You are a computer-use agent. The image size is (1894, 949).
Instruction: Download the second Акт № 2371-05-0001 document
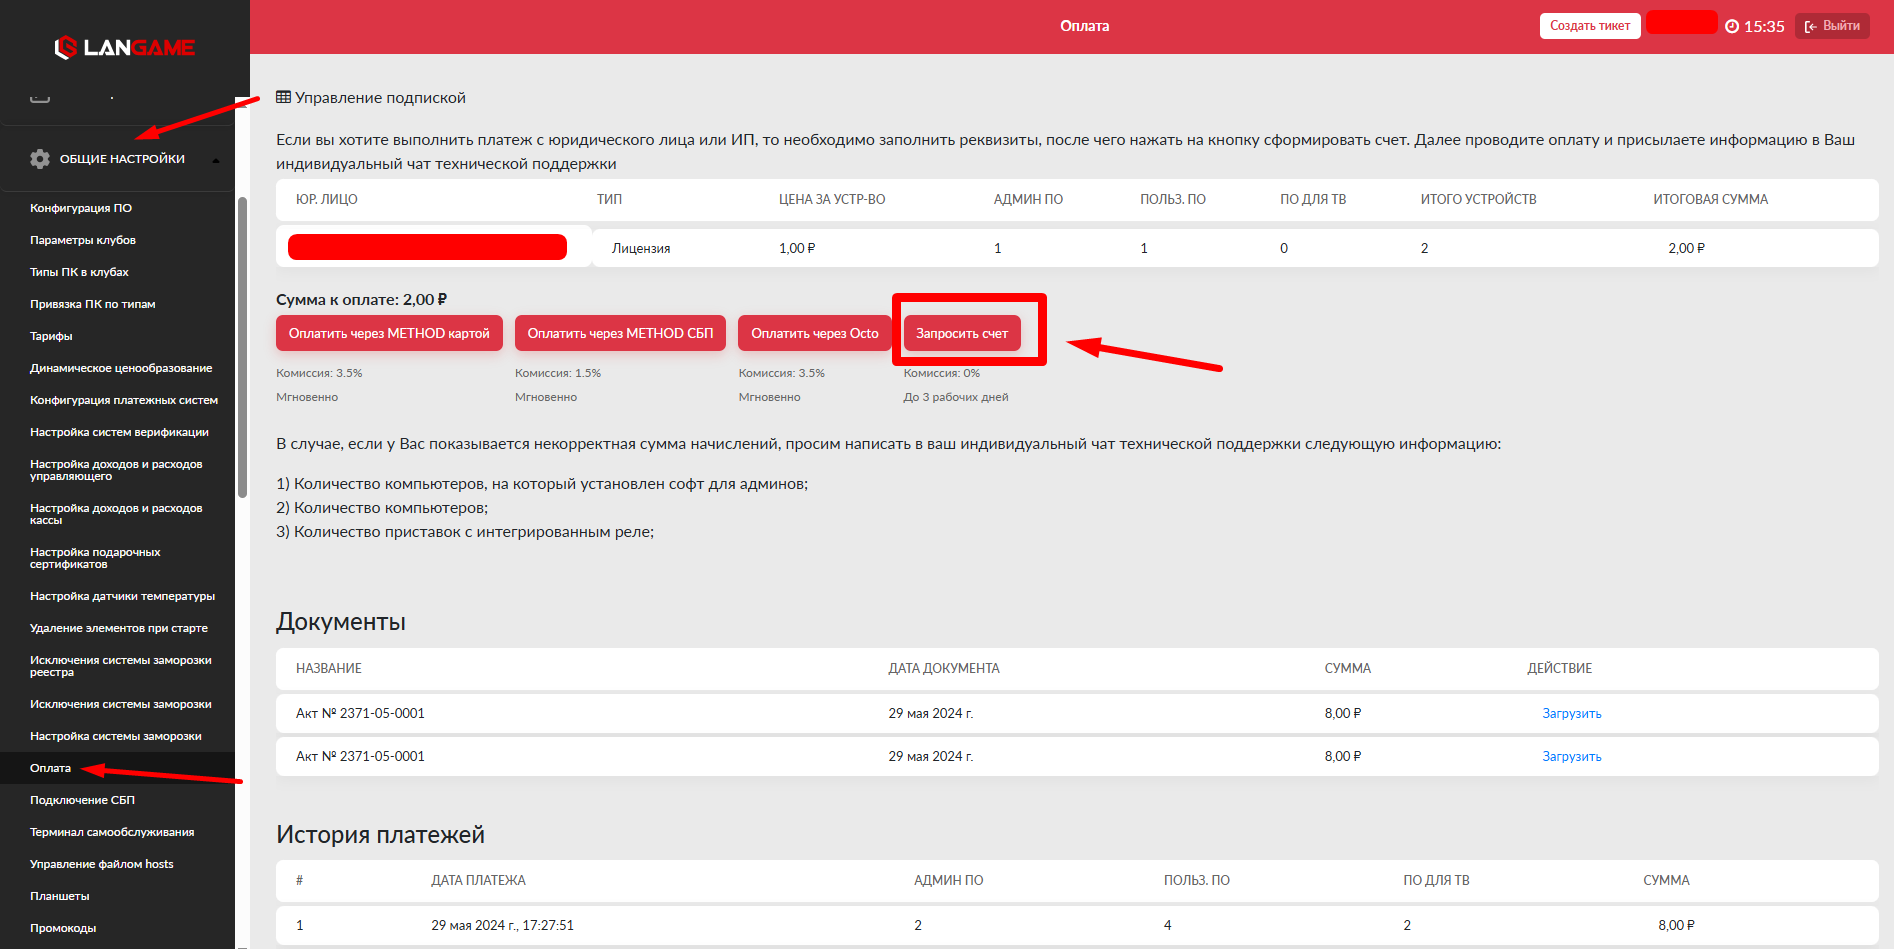(x=1571, y=756)
